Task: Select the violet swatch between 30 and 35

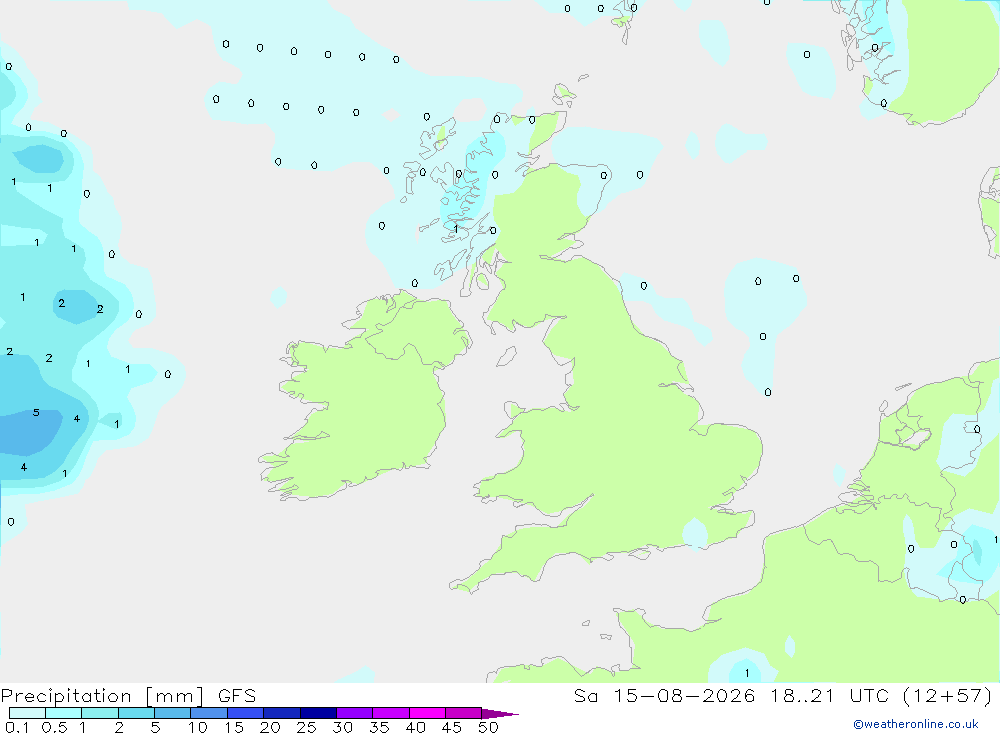Action: click(355, 713)
